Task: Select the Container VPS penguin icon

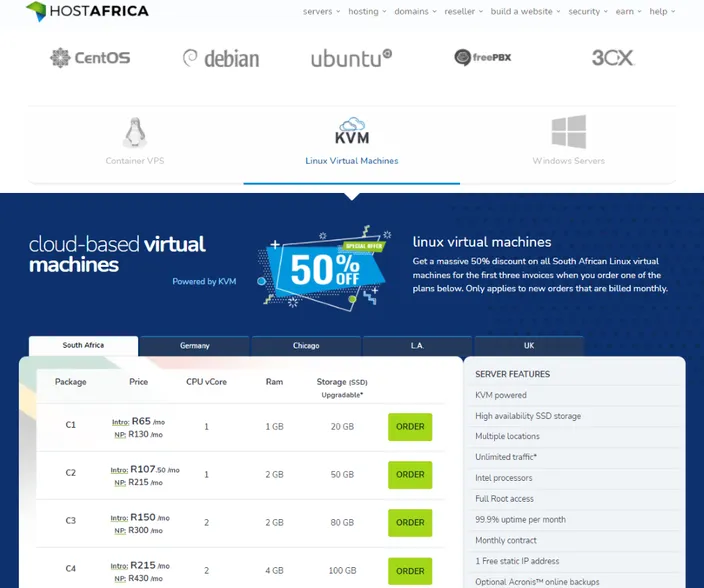Action: 135,132
